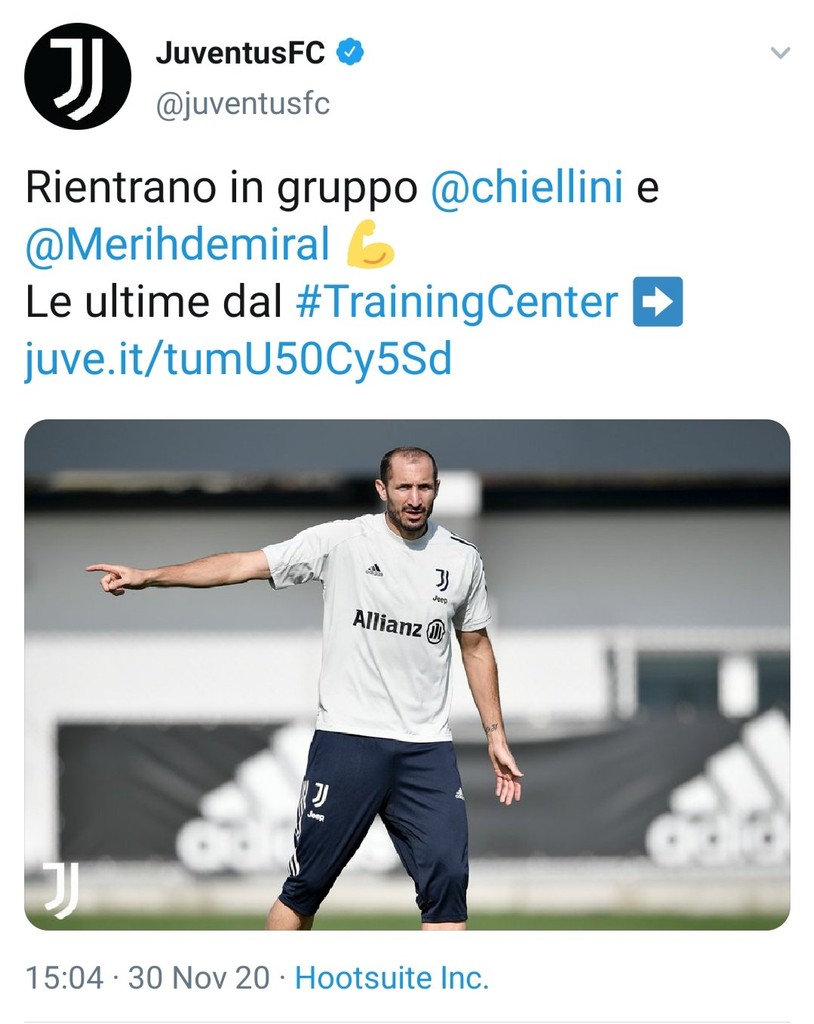Open the juve.it/tumU50Cy5Sd link
Screen dimensions: 814x1024
pos(238,360)
